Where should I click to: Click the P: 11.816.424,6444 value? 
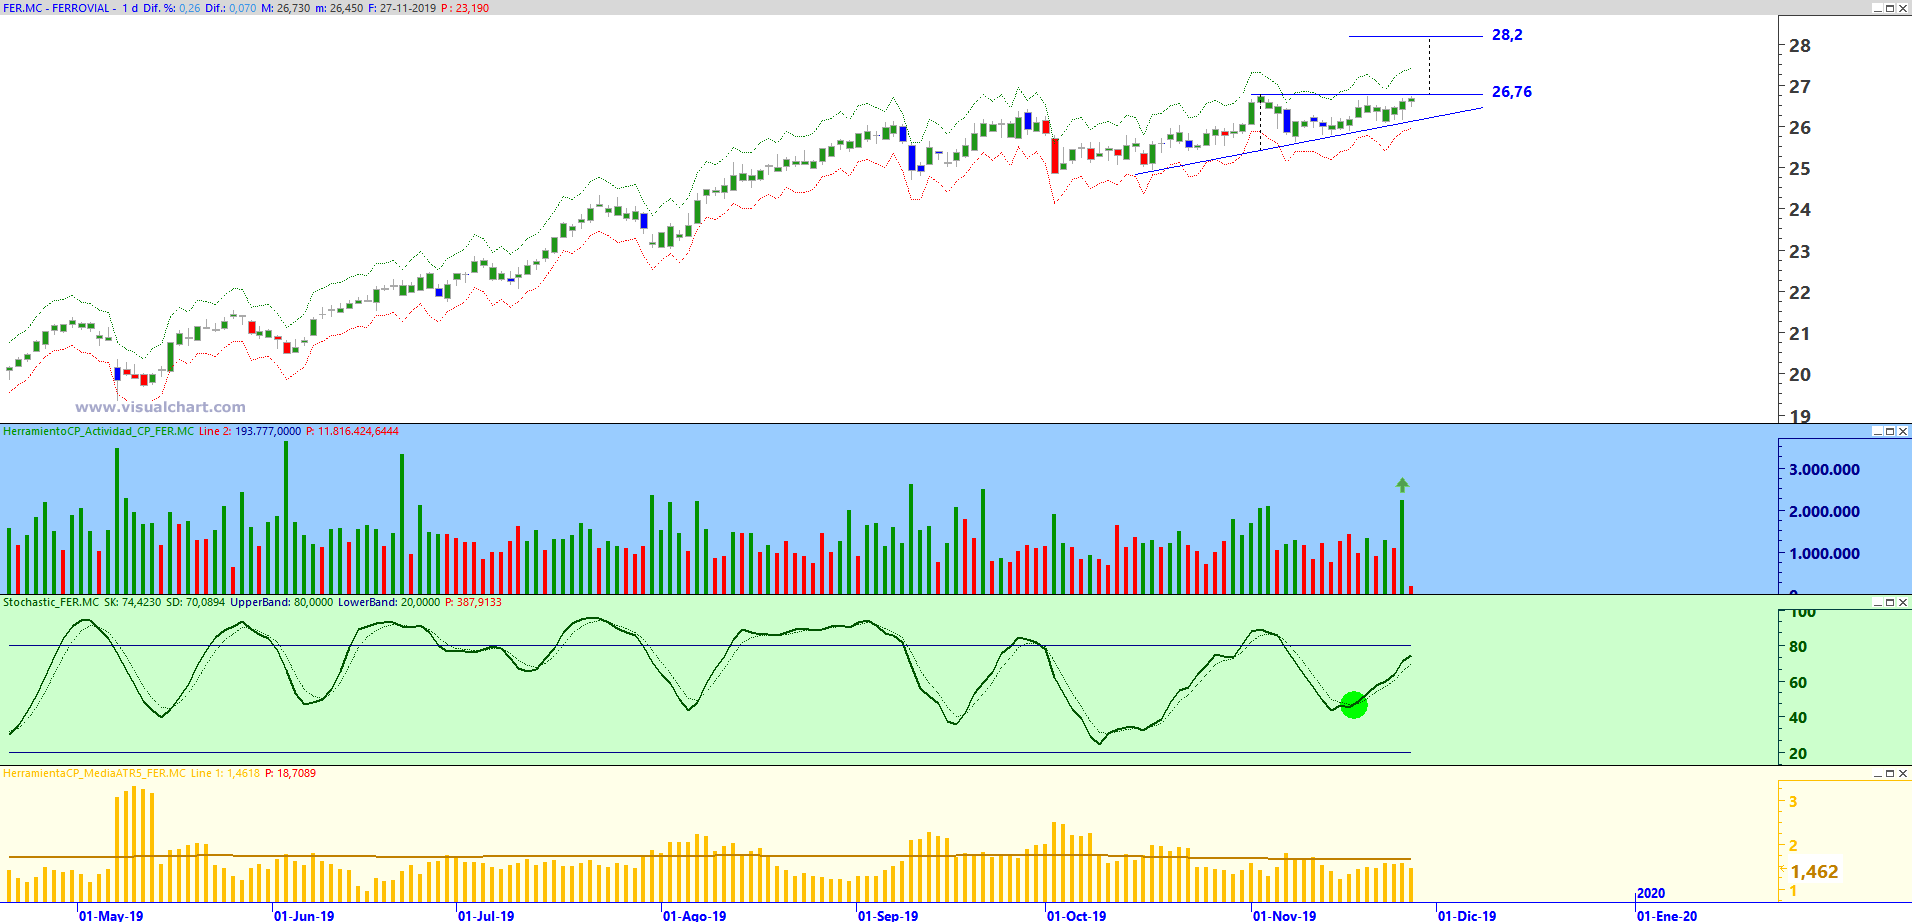point(352,431)
